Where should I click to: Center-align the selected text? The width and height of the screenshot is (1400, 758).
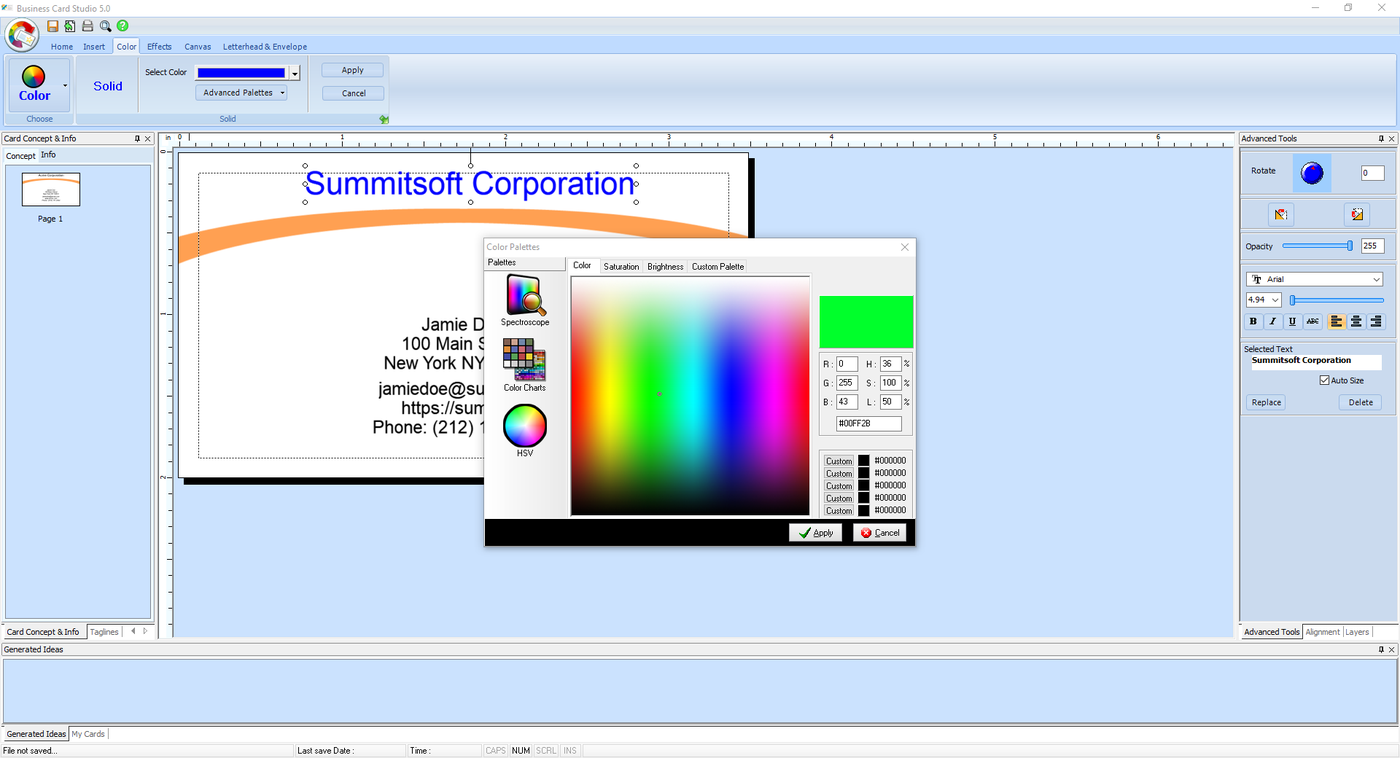pyautogui.click(x=1356, y=321)
